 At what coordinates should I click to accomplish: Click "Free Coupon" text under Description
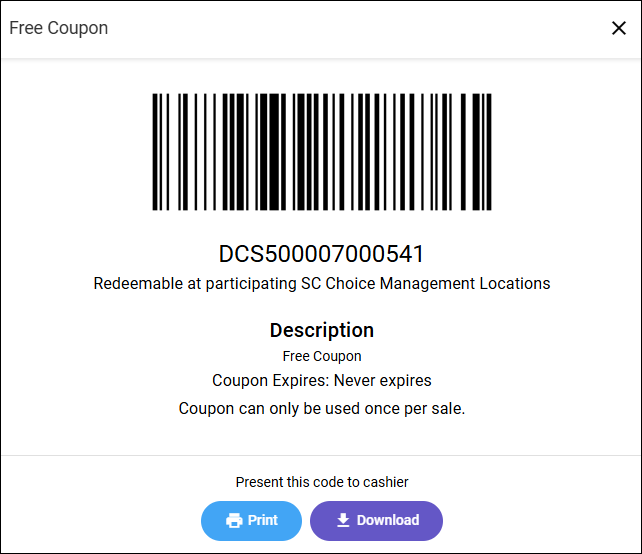click(x=321, y=356)
